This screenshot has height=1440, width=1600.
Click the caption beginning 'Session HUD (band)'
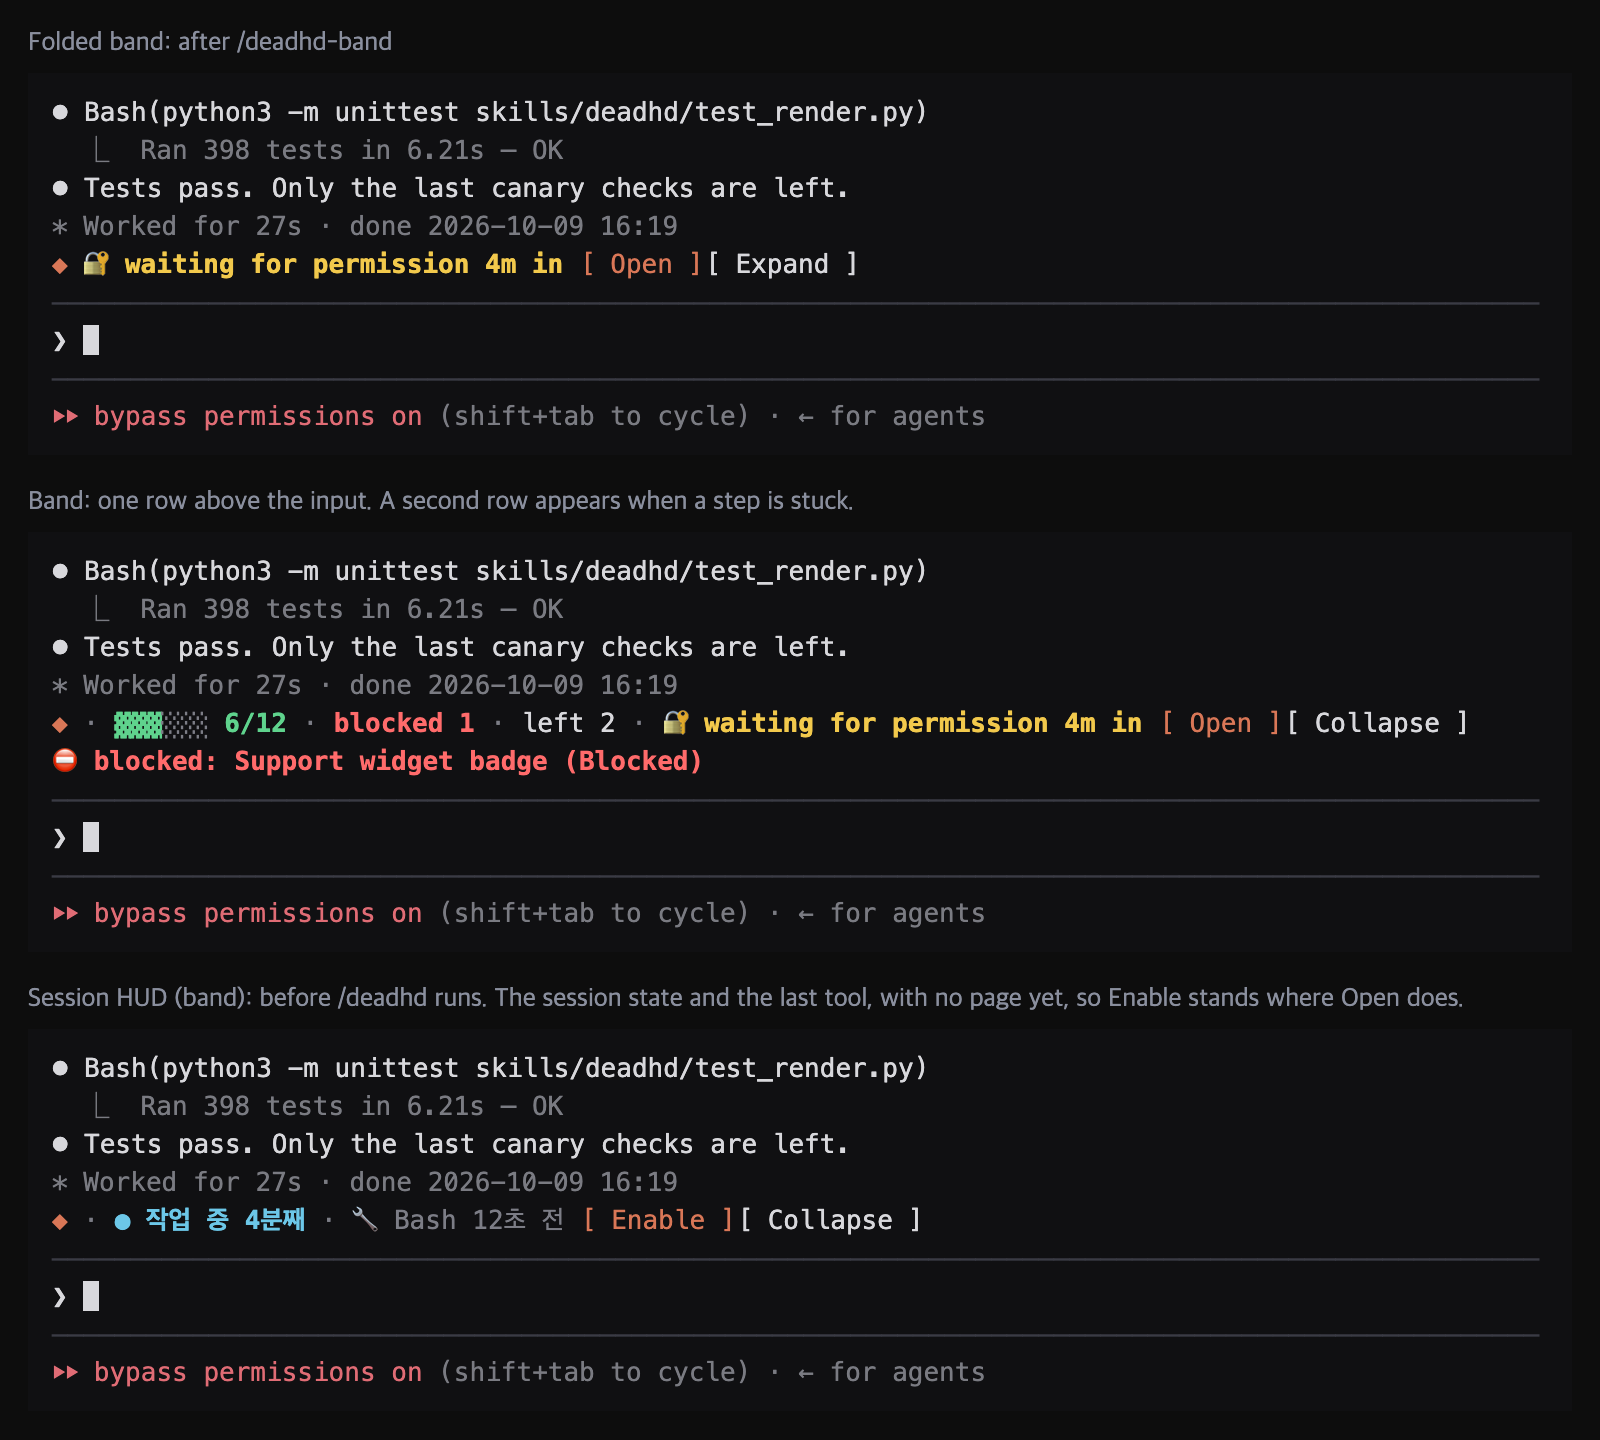[x=745, y=997]
